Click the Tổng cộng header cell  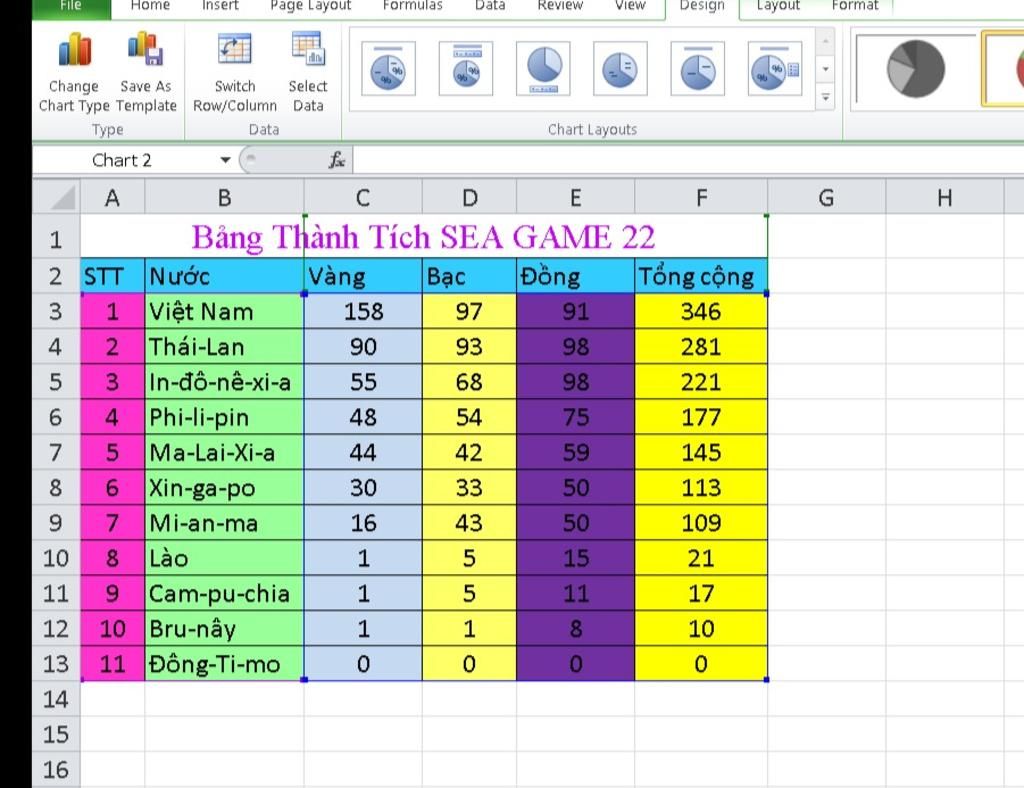coord(701,276)
